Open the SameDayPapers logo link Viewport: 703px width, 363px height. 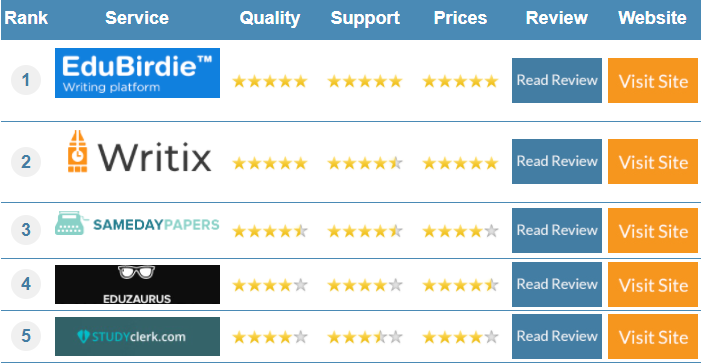[137, 224]
